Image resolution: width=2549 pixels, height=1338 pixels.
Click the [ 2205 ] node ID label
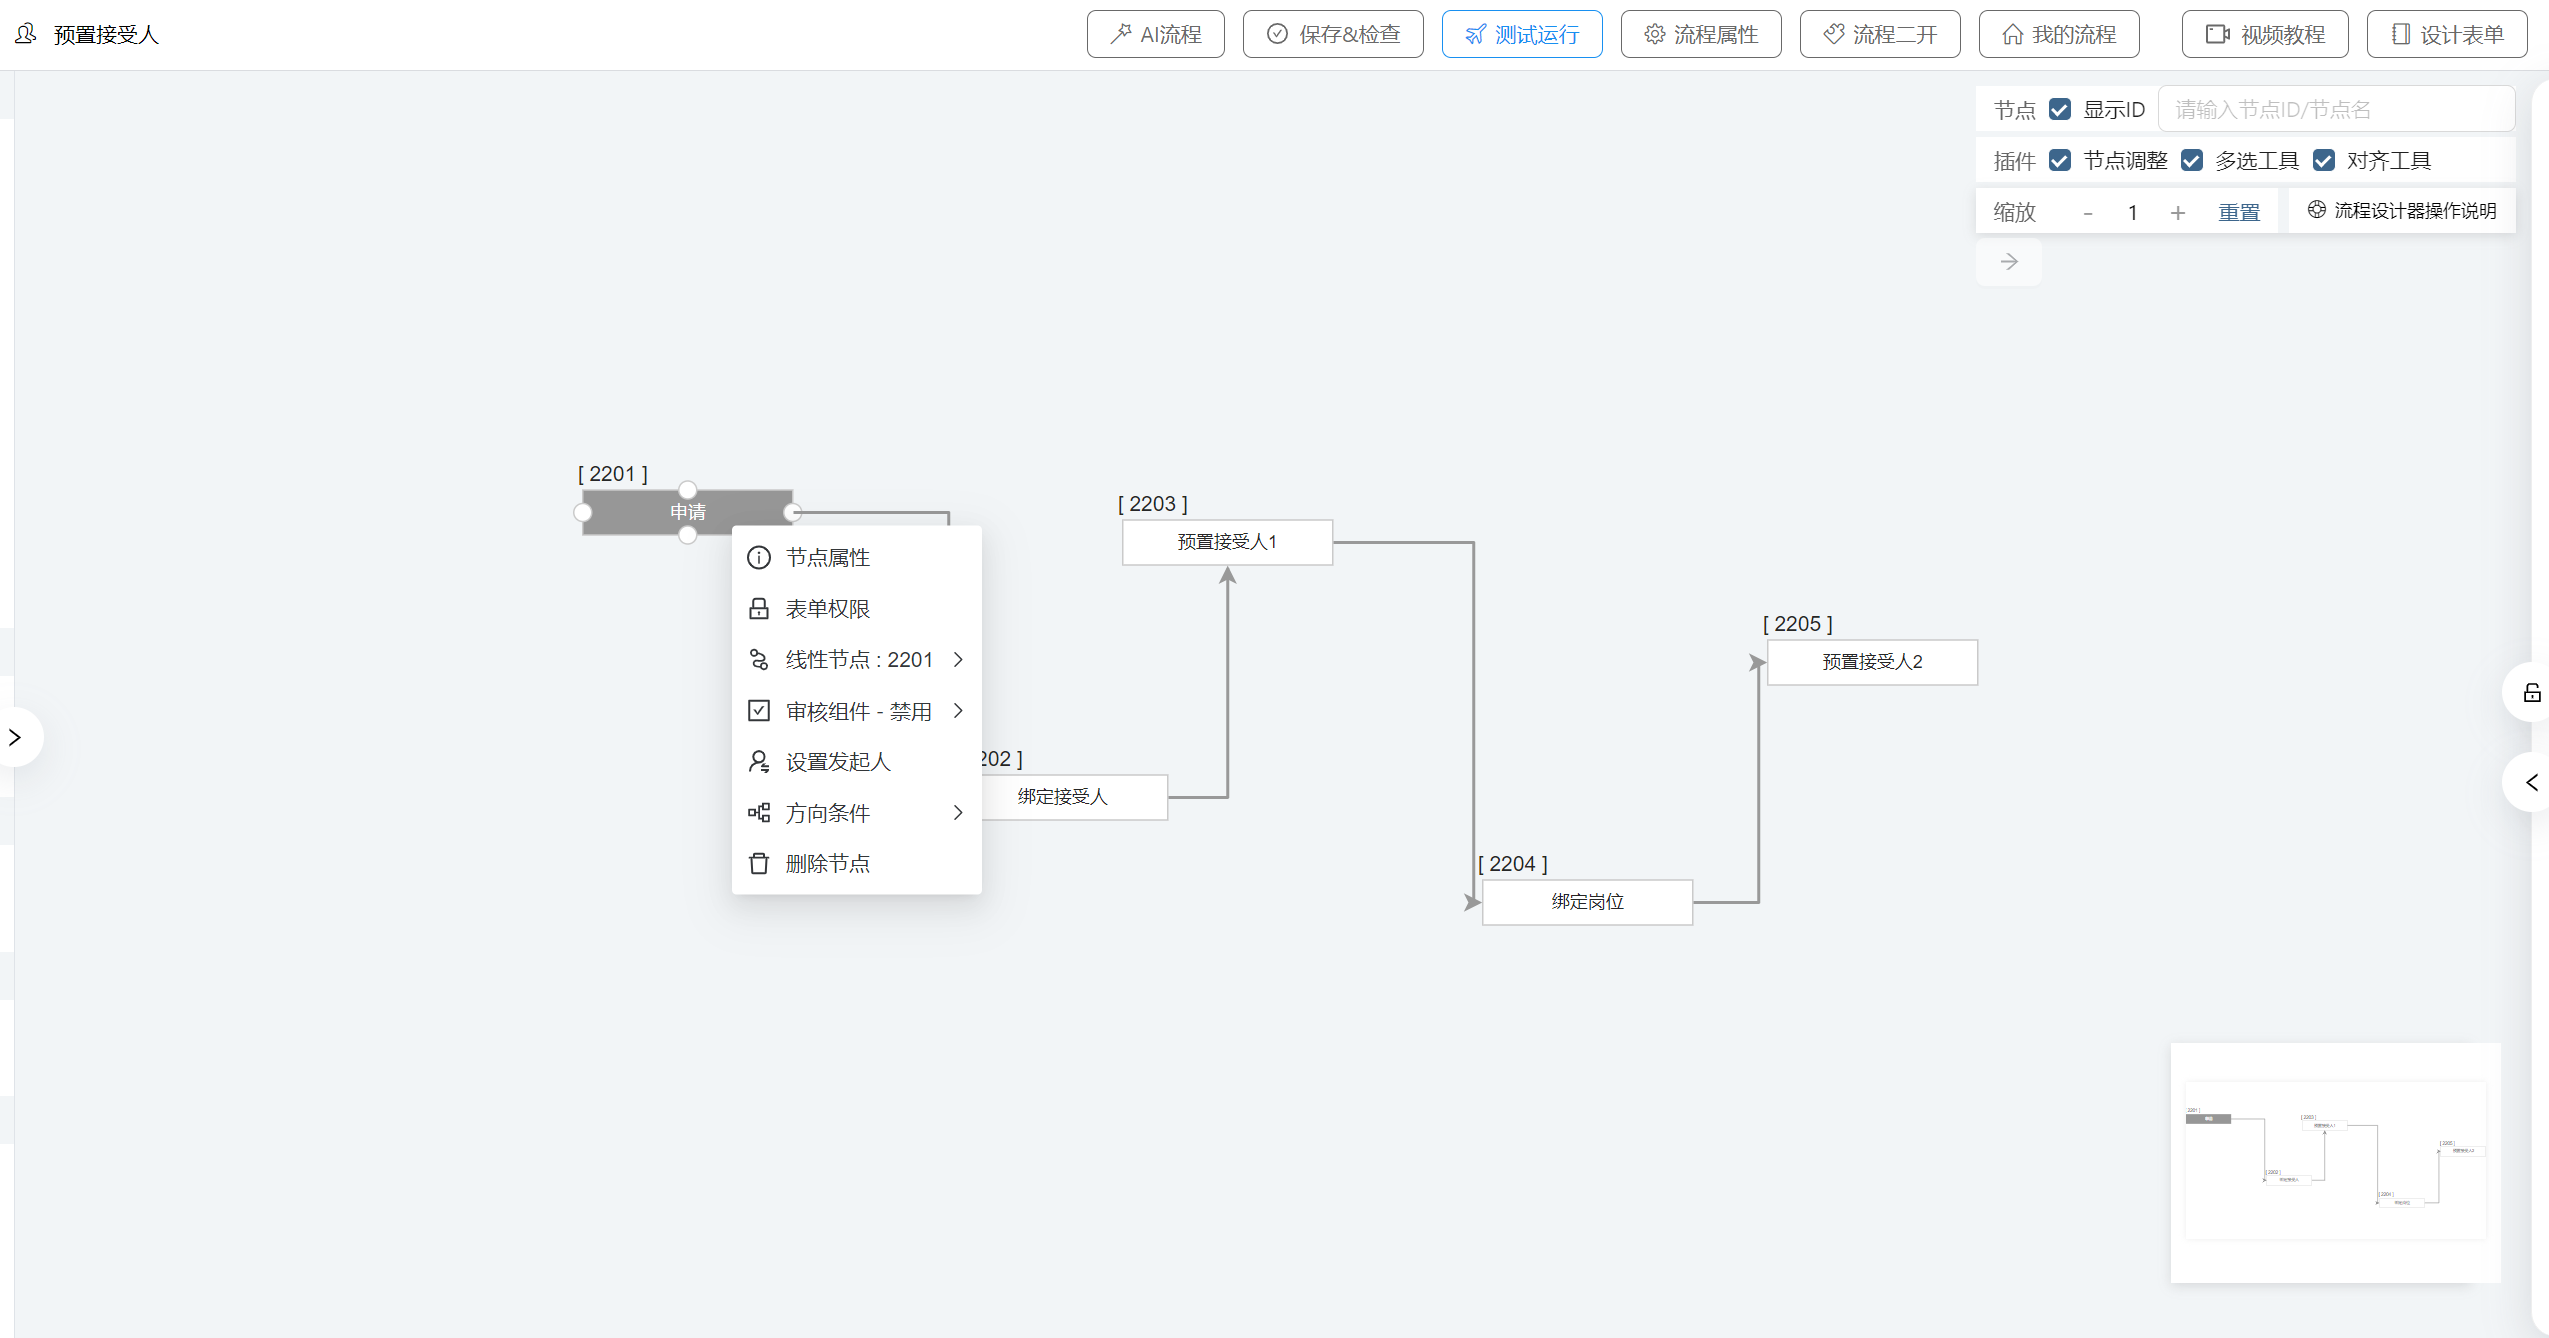tap(1798, 624)
